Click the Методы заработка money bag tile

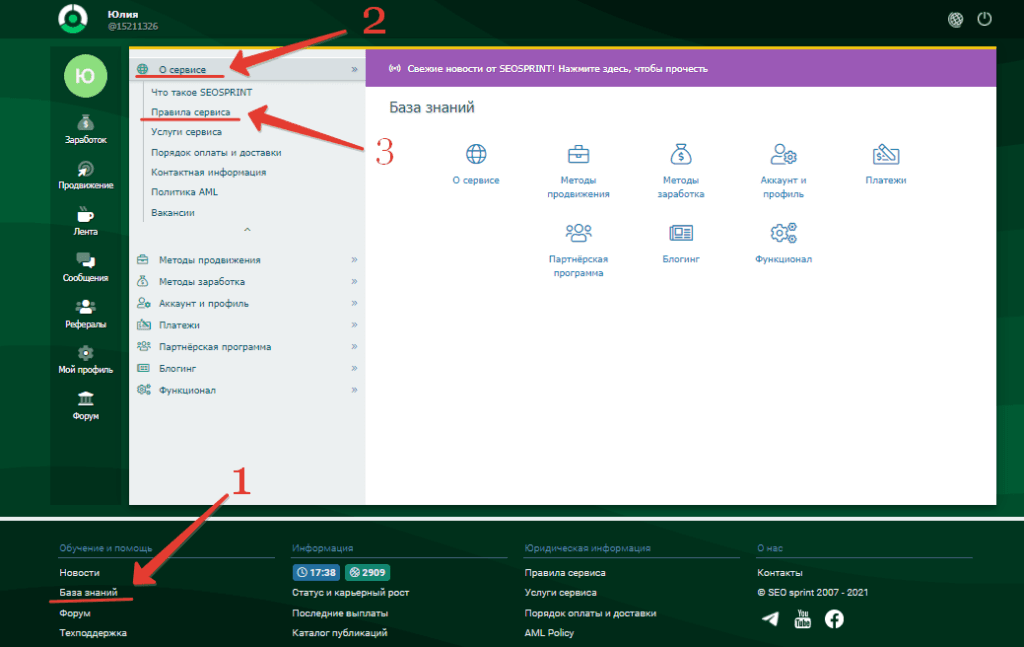(x=680, y=154)
